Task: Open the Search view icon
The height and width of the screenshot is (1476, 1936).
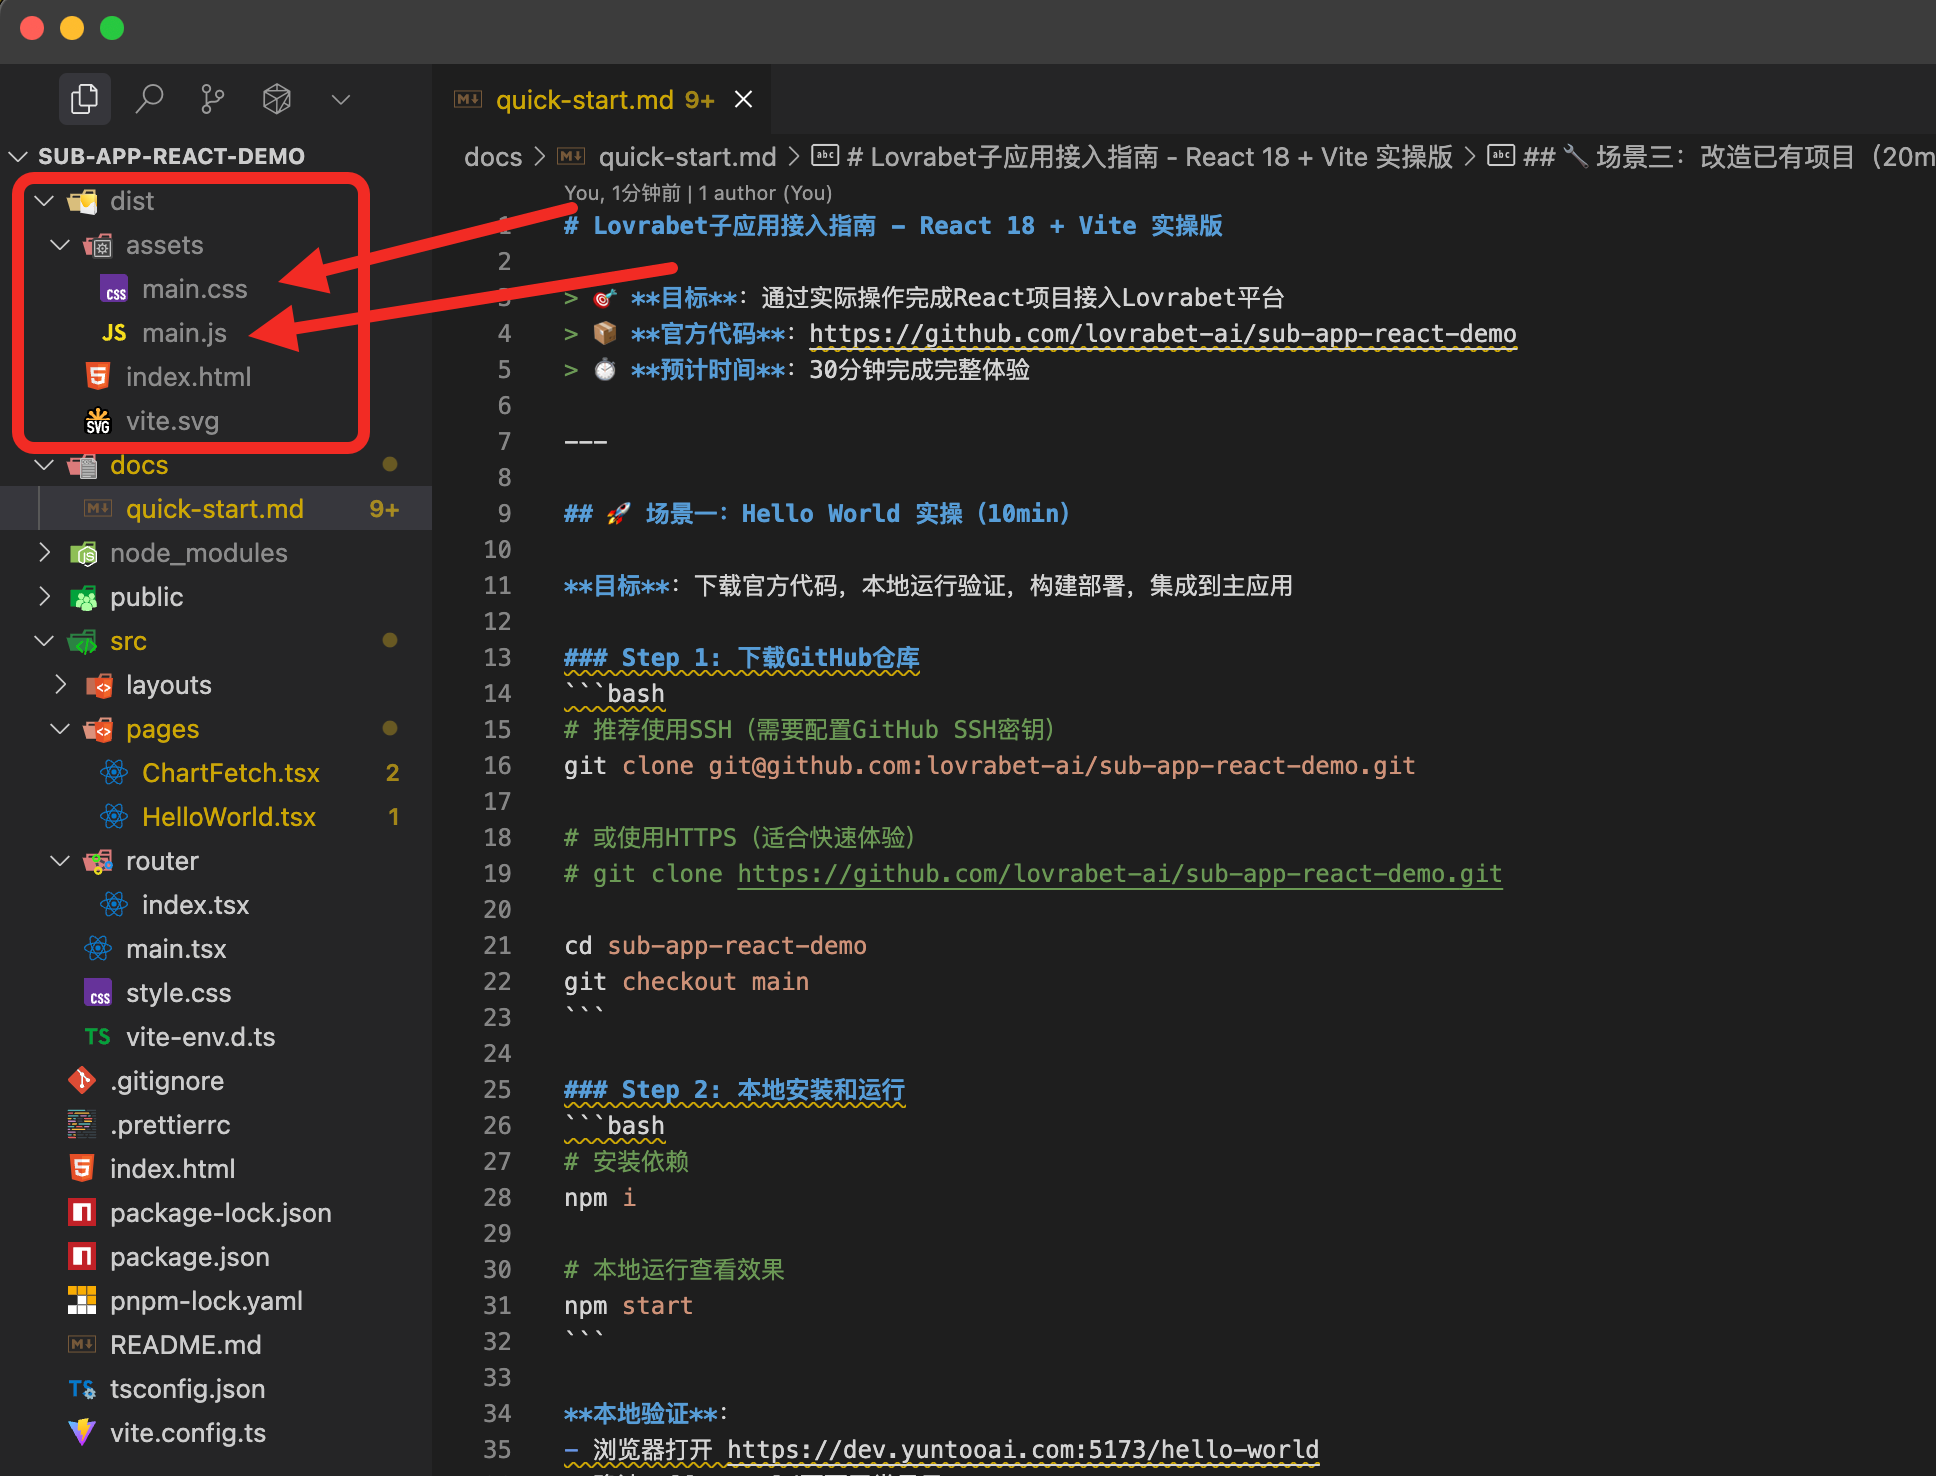Action: 149,99
